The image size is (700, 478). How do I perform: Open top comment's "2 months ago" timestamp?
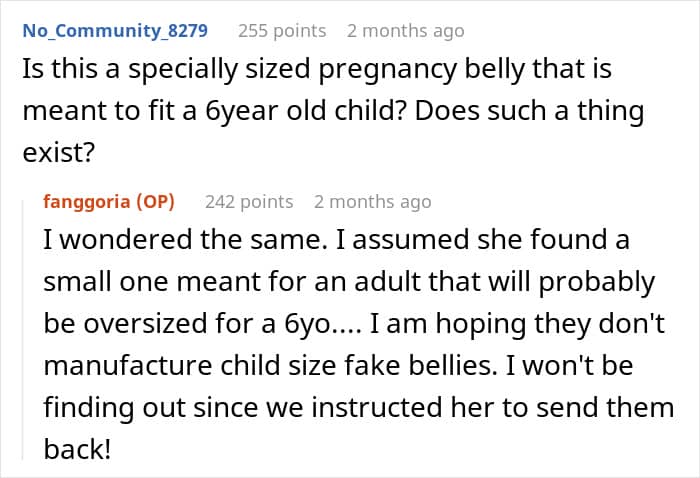click(406, 31)
